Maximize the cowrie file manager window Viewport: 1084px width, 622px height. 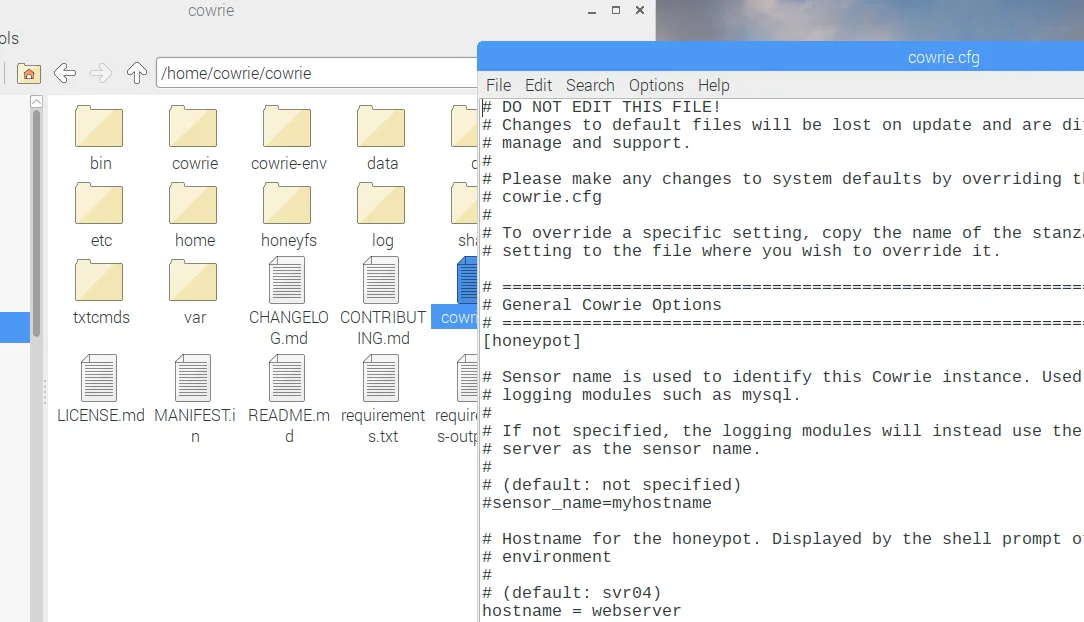point(616,10)
